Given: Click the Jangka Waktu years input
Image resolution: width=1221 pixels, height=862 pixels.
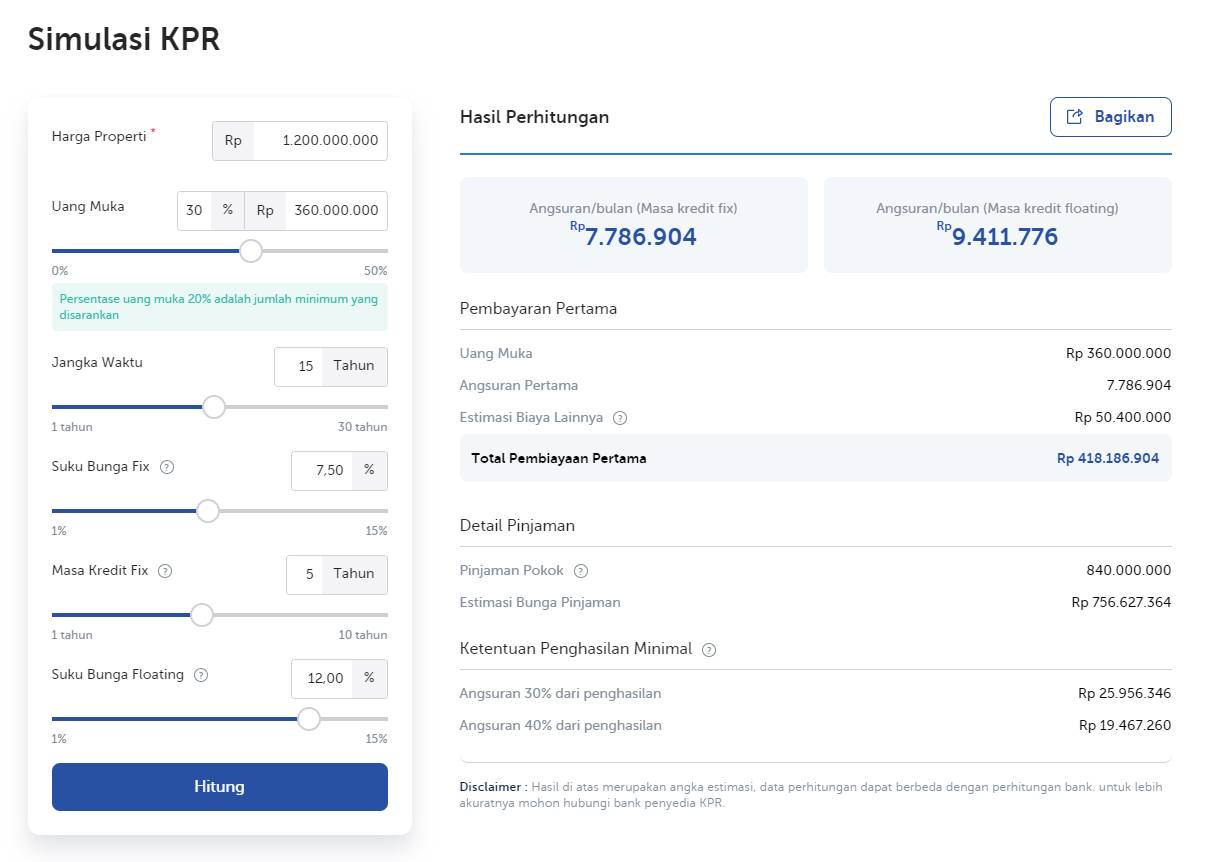Looking at the screenshot, I should pyautogui.click(x=299, y=367).
